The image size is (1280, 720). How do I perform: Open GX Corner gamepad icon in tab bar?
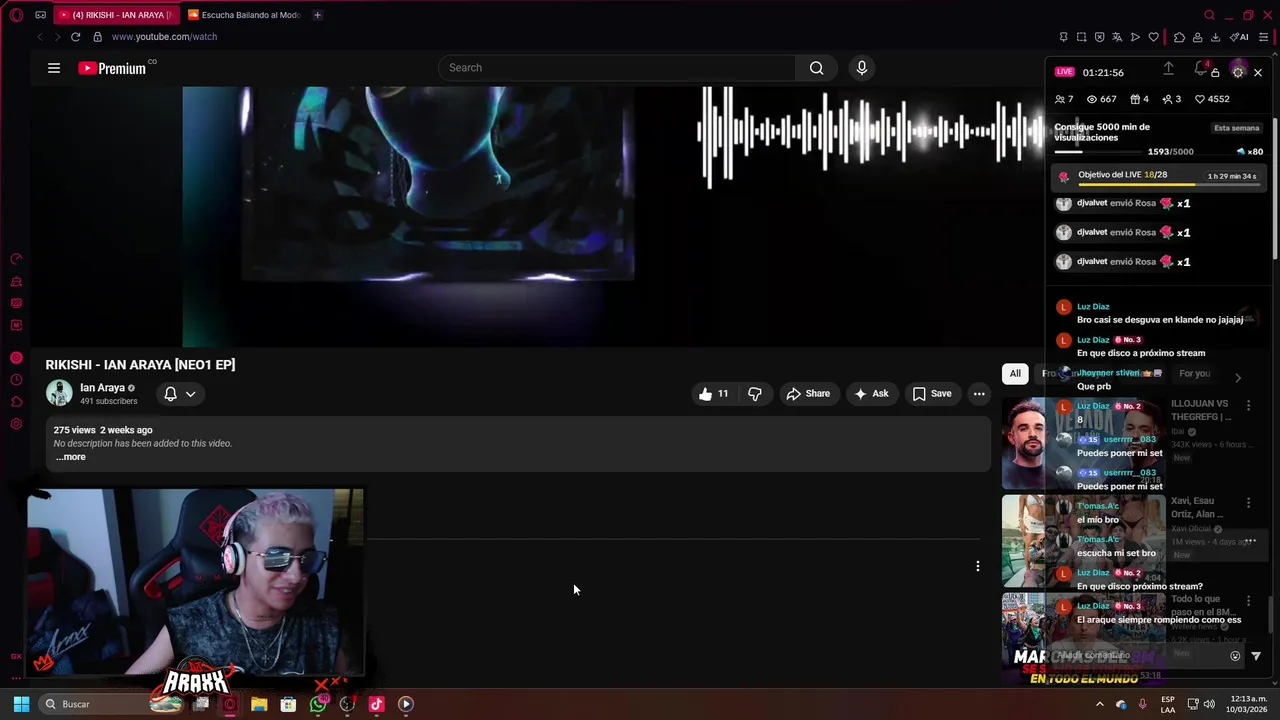(40, 15)
